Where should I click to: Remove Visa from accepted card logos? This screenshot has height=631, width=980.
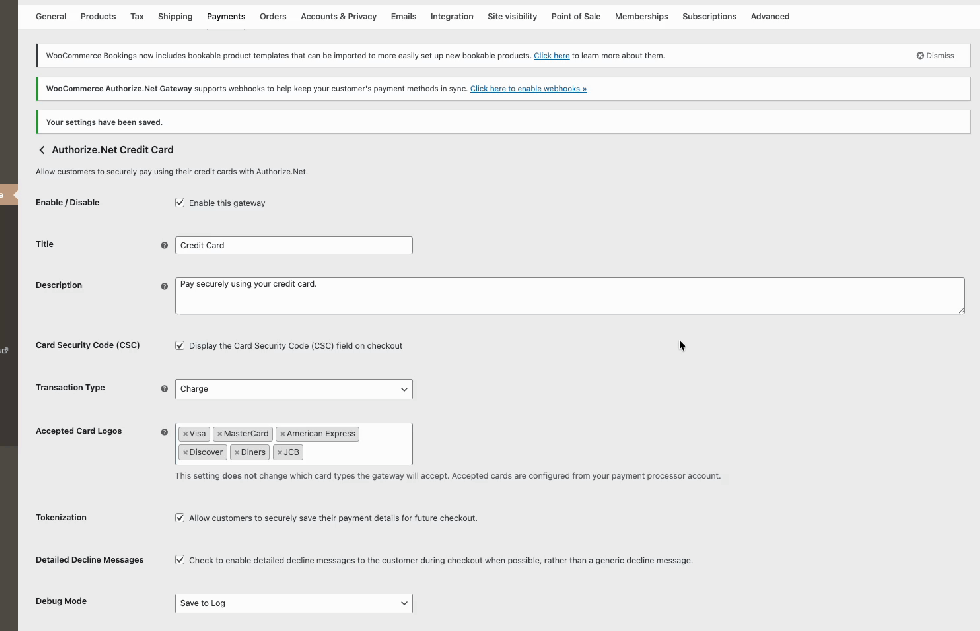pos(185,434)
